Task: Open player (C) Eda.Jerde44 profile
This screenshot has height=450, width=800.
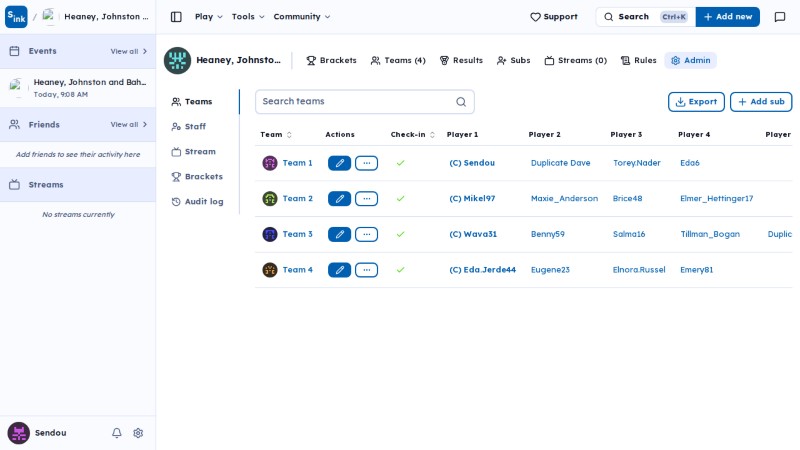Action: point(482,270)
